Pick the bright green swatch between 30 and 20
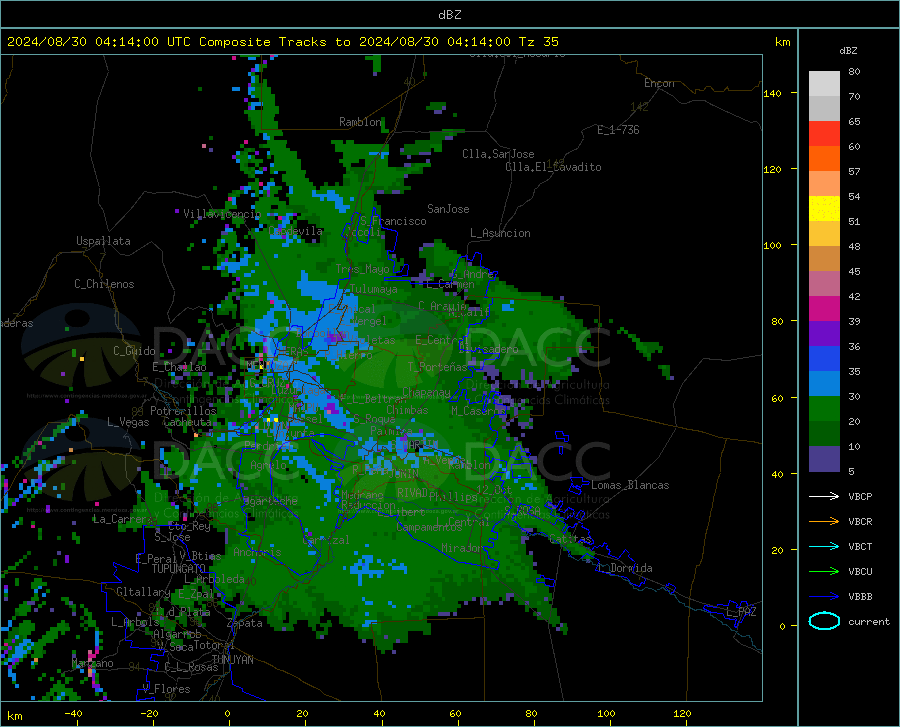The width and height of the screenshot is (900, 727). 824,409
